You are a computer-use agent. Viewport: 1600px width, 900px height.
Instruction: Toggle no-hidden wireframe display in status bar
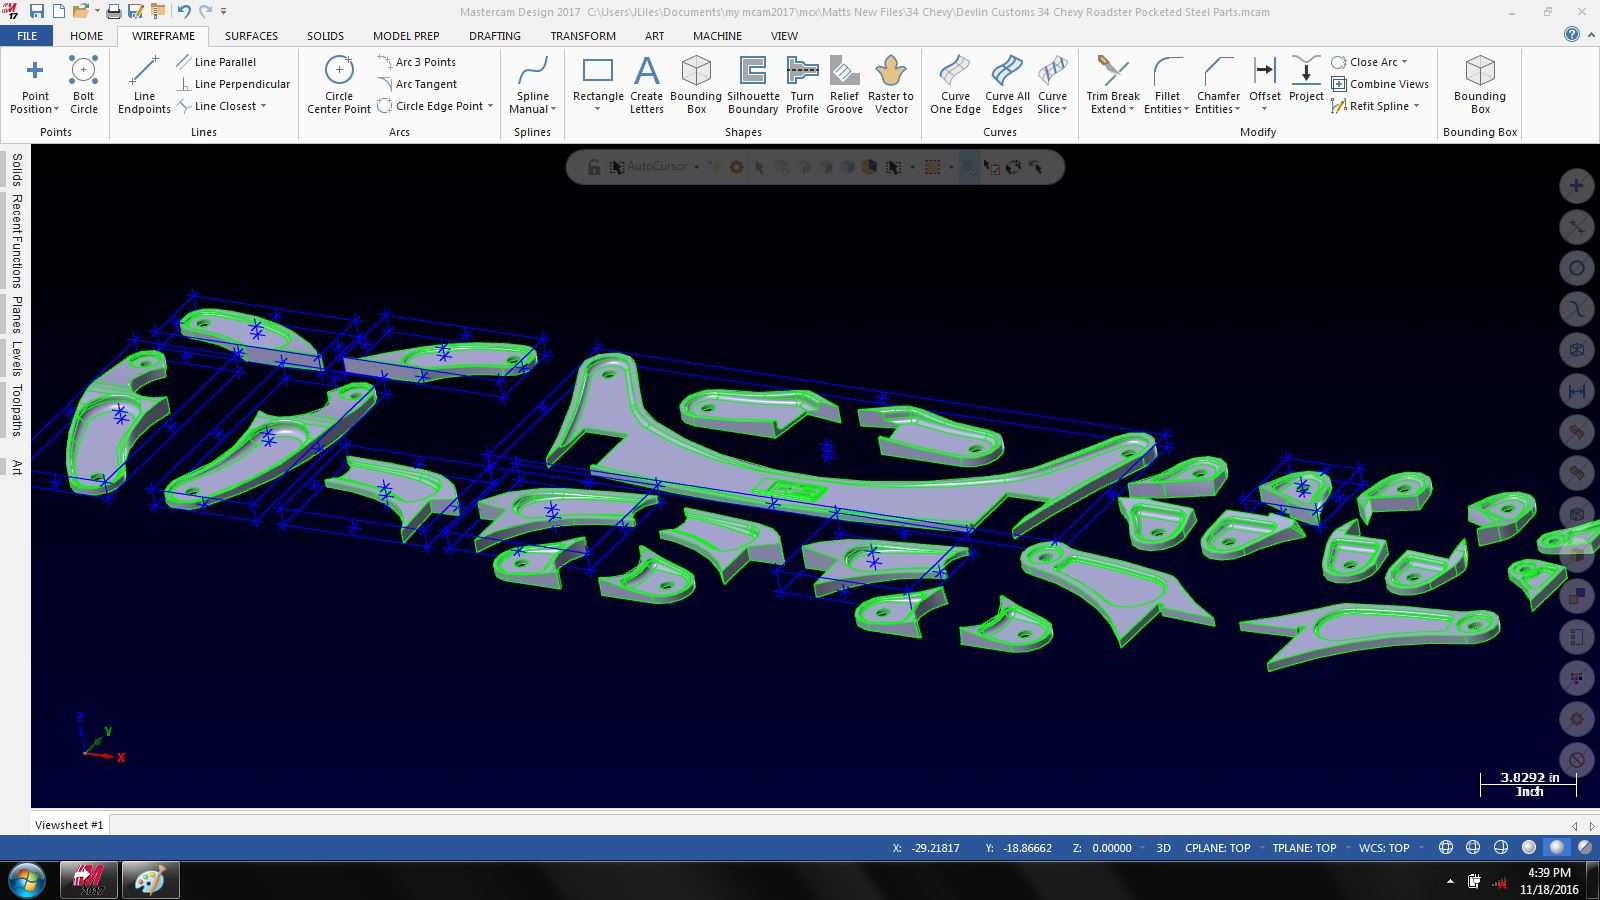click(1501, 847)
